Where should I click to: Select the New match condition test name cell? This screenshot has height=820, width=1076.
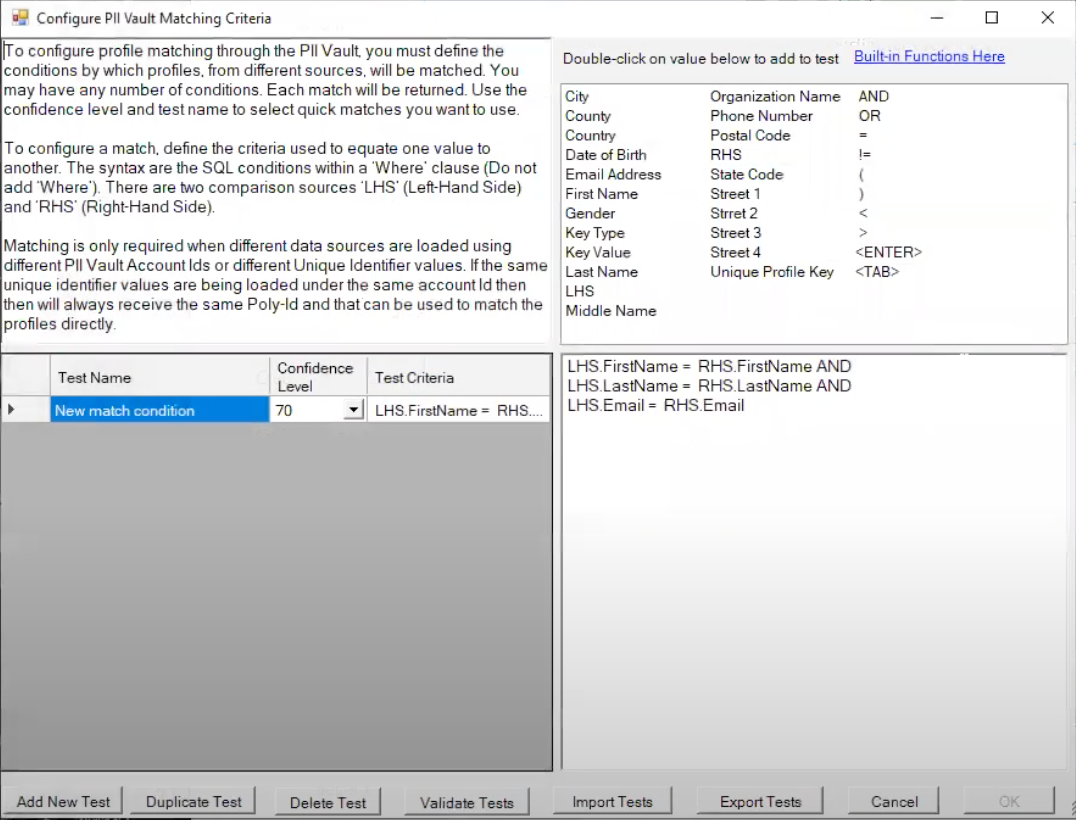[x=159, y=410]
